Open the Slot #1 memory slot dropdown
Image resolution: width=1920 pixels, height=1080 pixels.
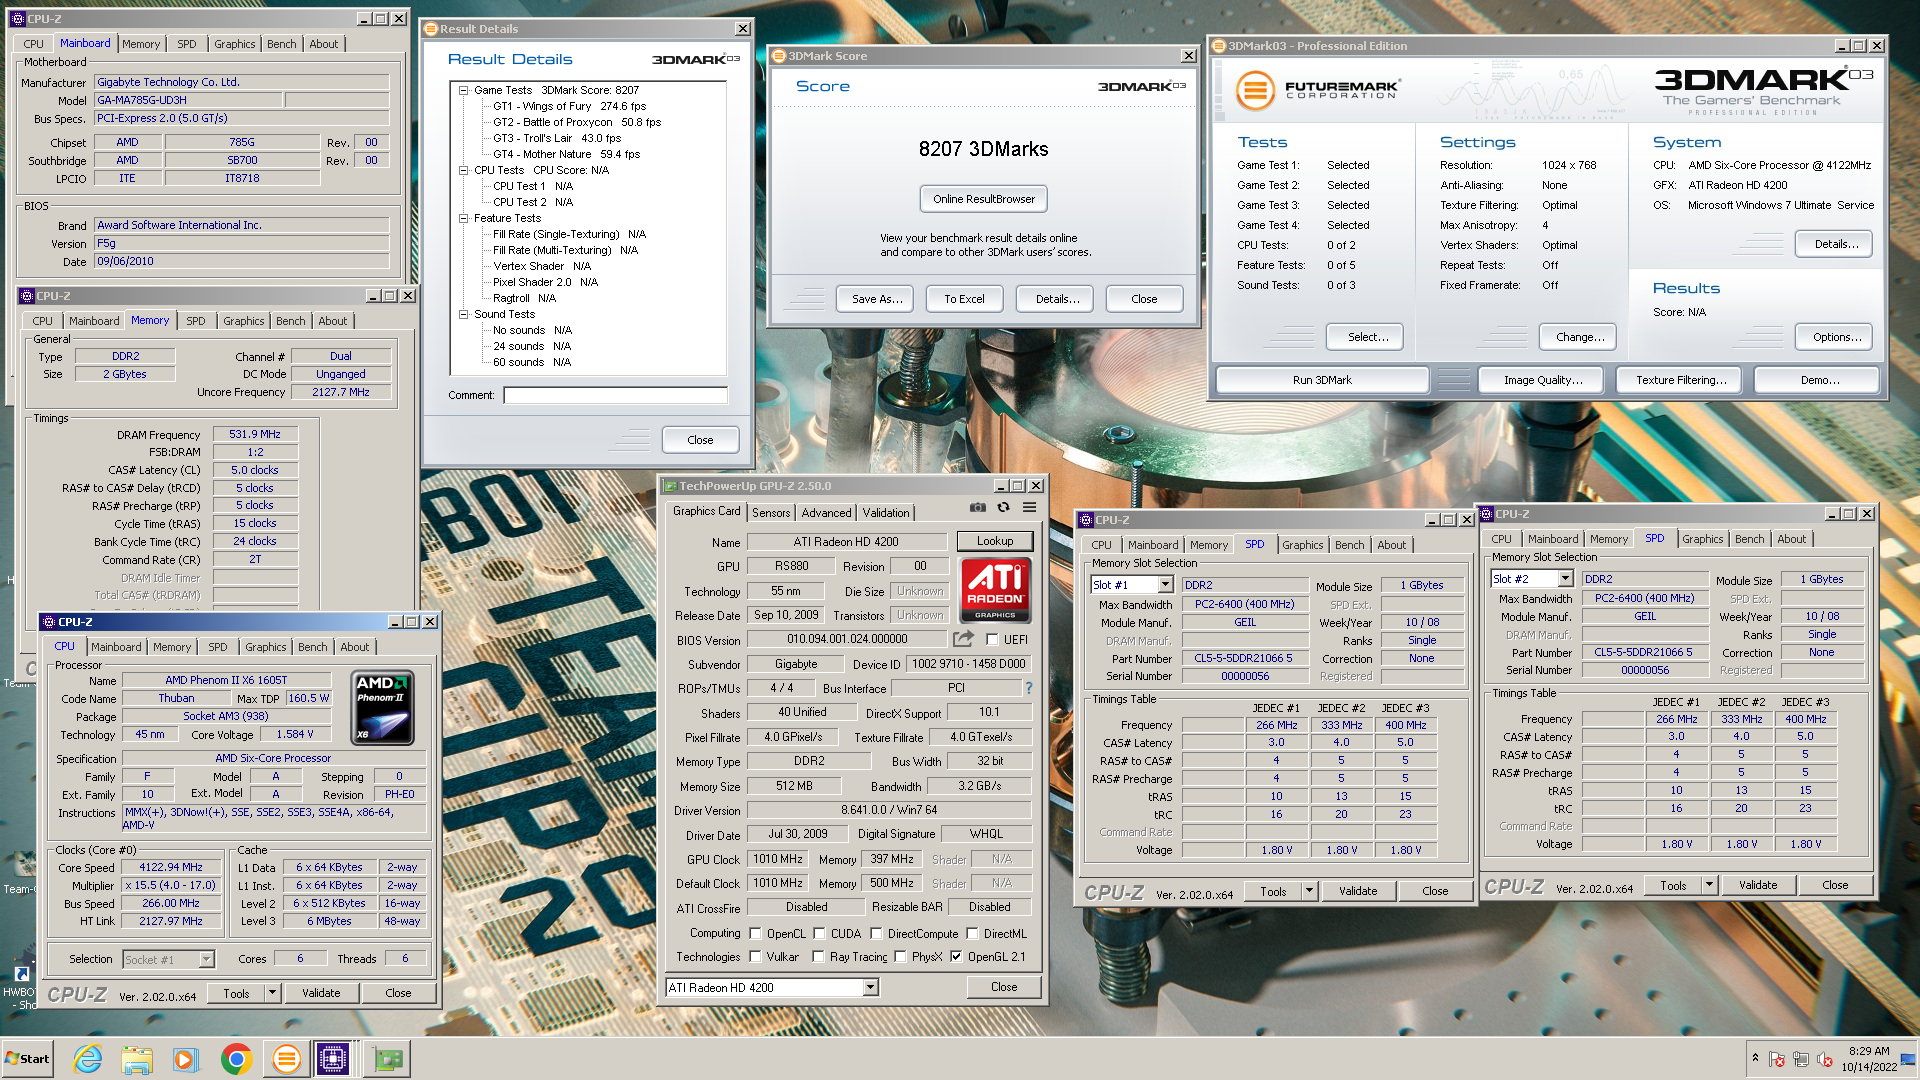[1165, 585]
